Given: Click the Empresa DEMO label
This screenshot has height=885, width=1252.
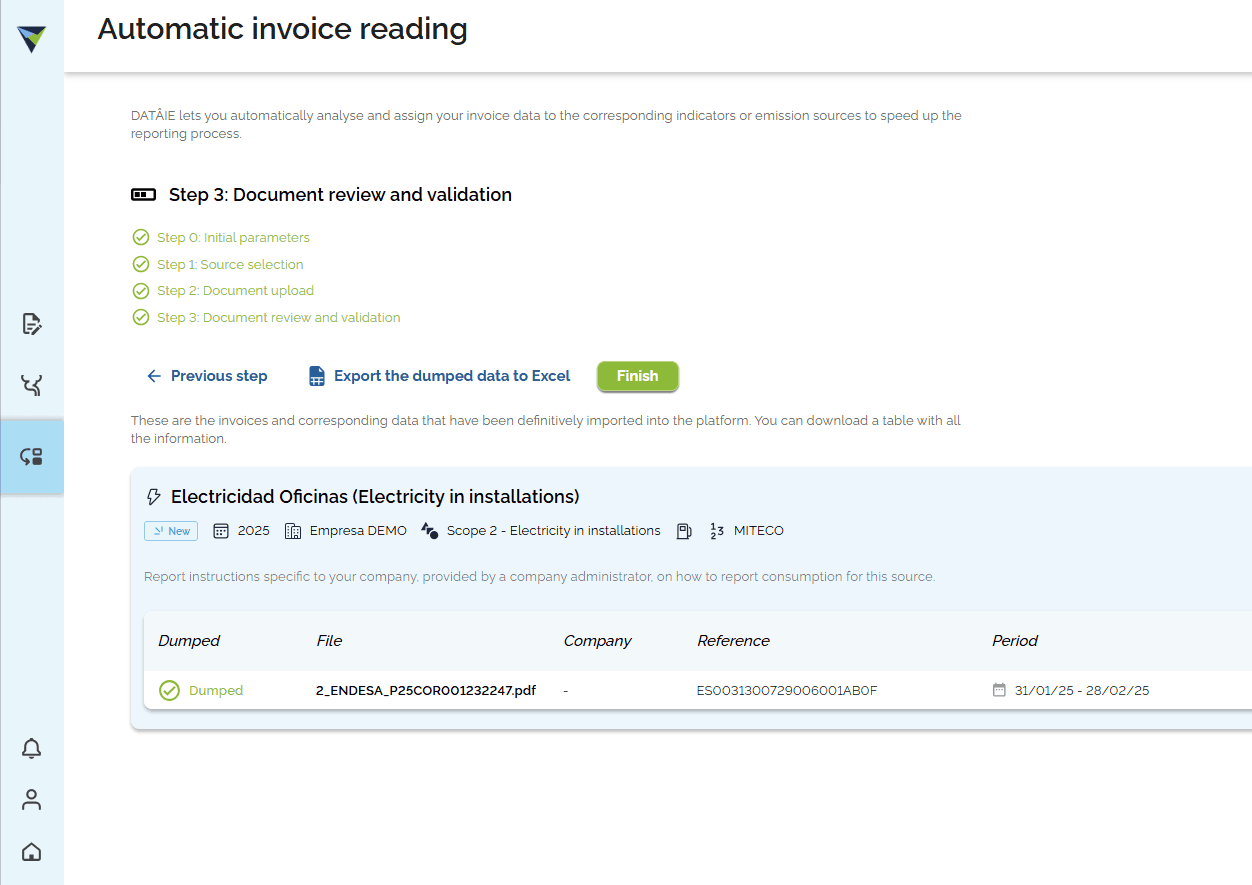Looking at the screenshot, I should pos(358,531).
